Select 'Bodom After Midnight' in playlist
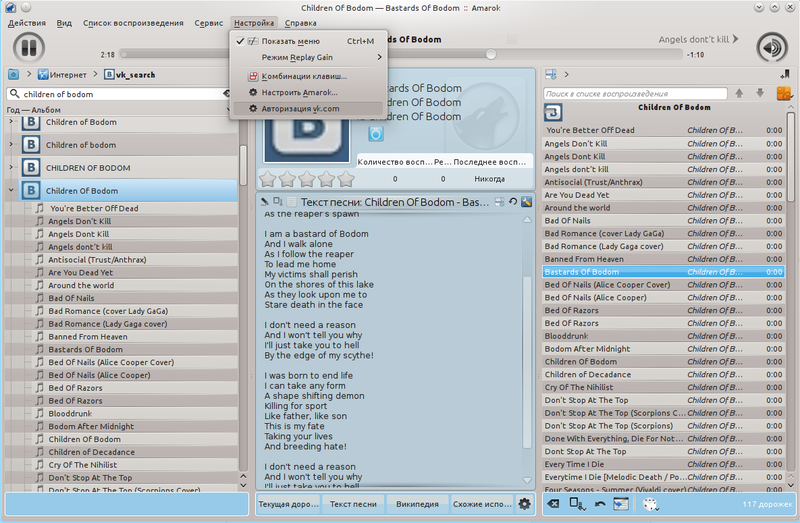Screen dimensions: 800x523 tap(663, 349)
